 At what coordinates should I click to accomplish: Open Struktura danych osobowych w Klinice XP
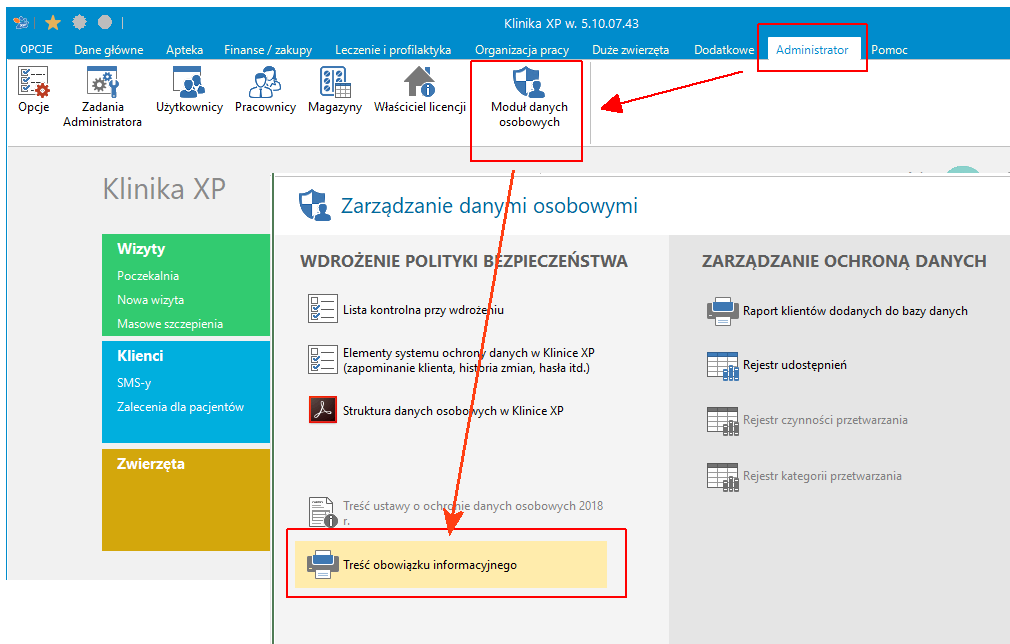click(453, 410)
